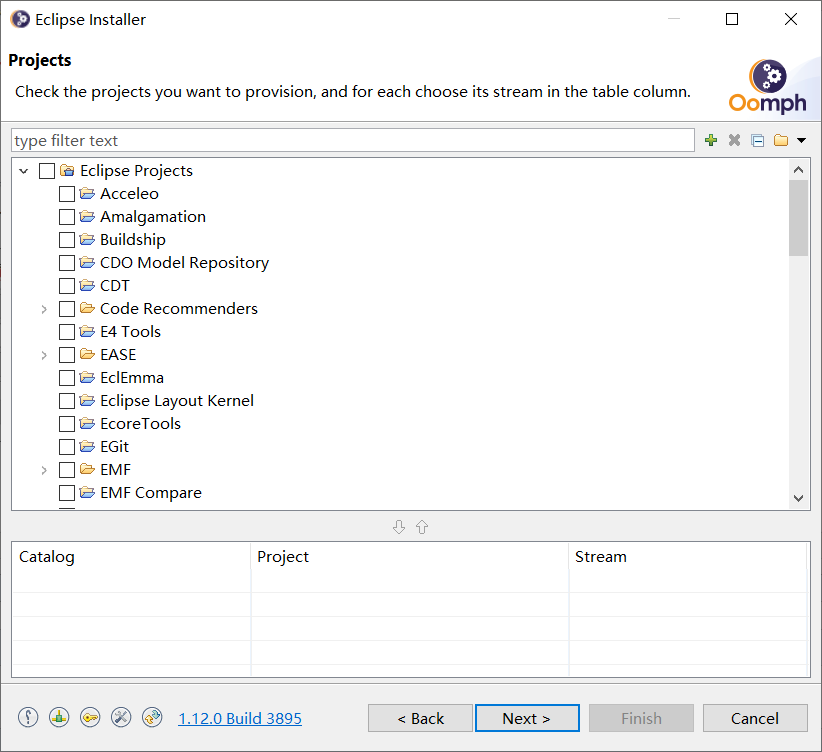Screen dimensions: 822x752
Task: Click the EASE folder icon
Action: point(87,354)
